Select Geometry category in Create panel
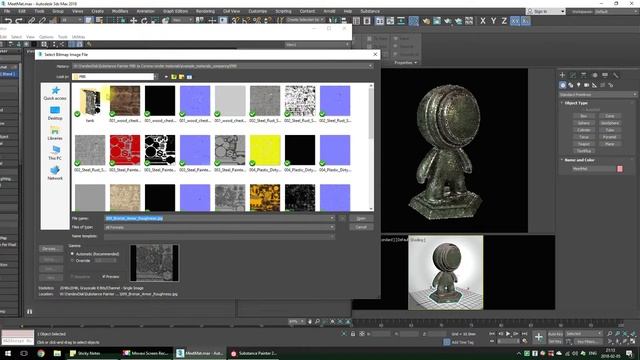Image resolution: width=640 pixels, height=360 pixels. click(x=563, y=85)
